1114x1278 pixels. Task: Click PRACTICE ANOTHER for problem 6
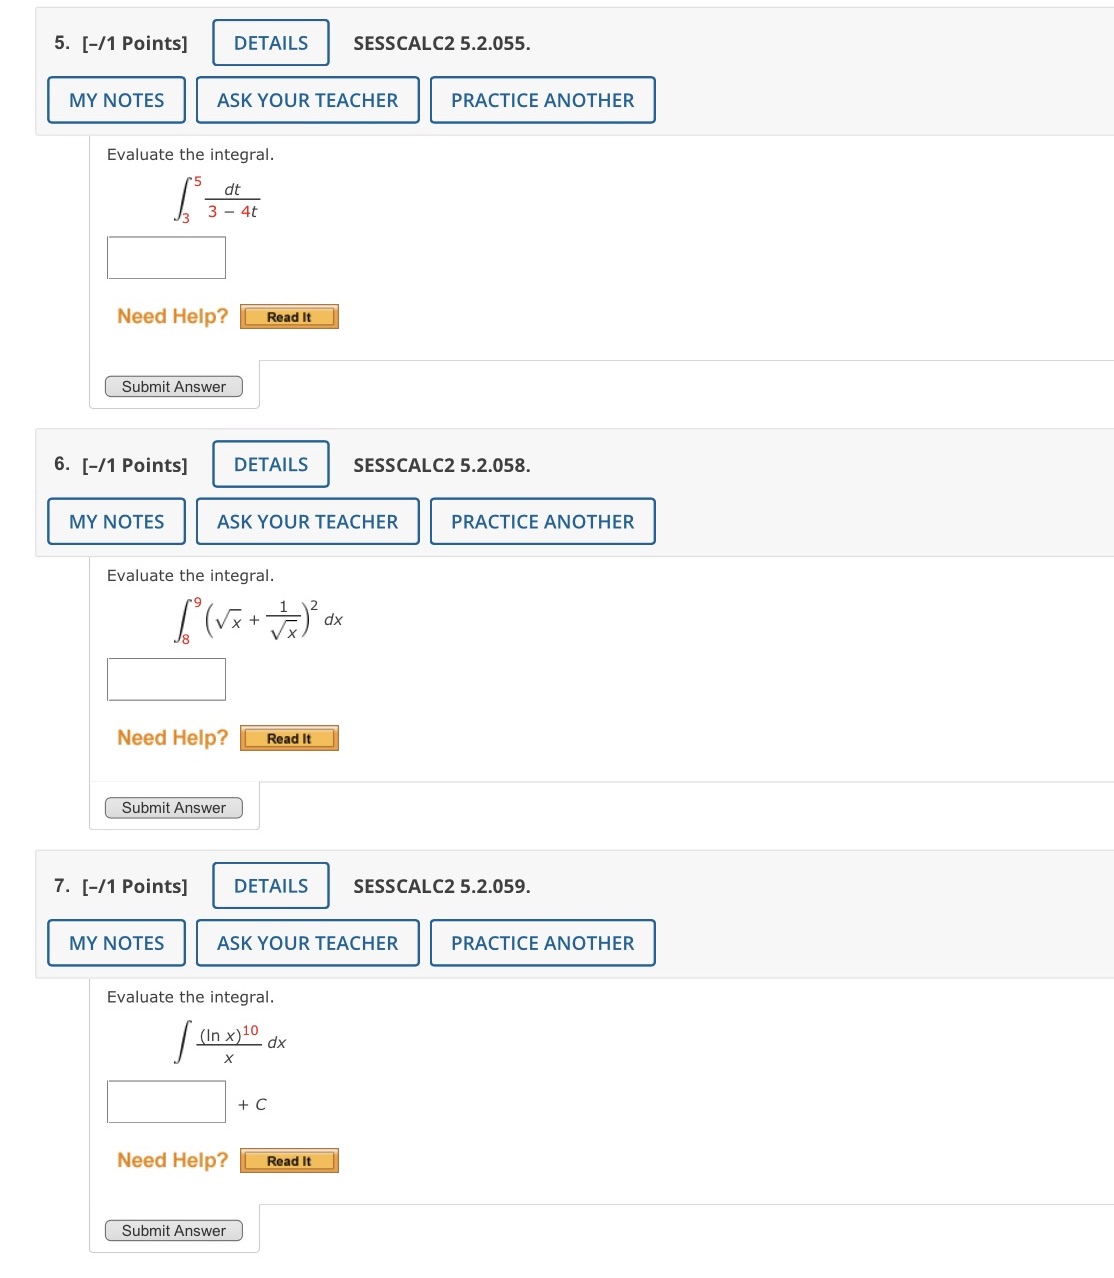click(x=541, y=521)
